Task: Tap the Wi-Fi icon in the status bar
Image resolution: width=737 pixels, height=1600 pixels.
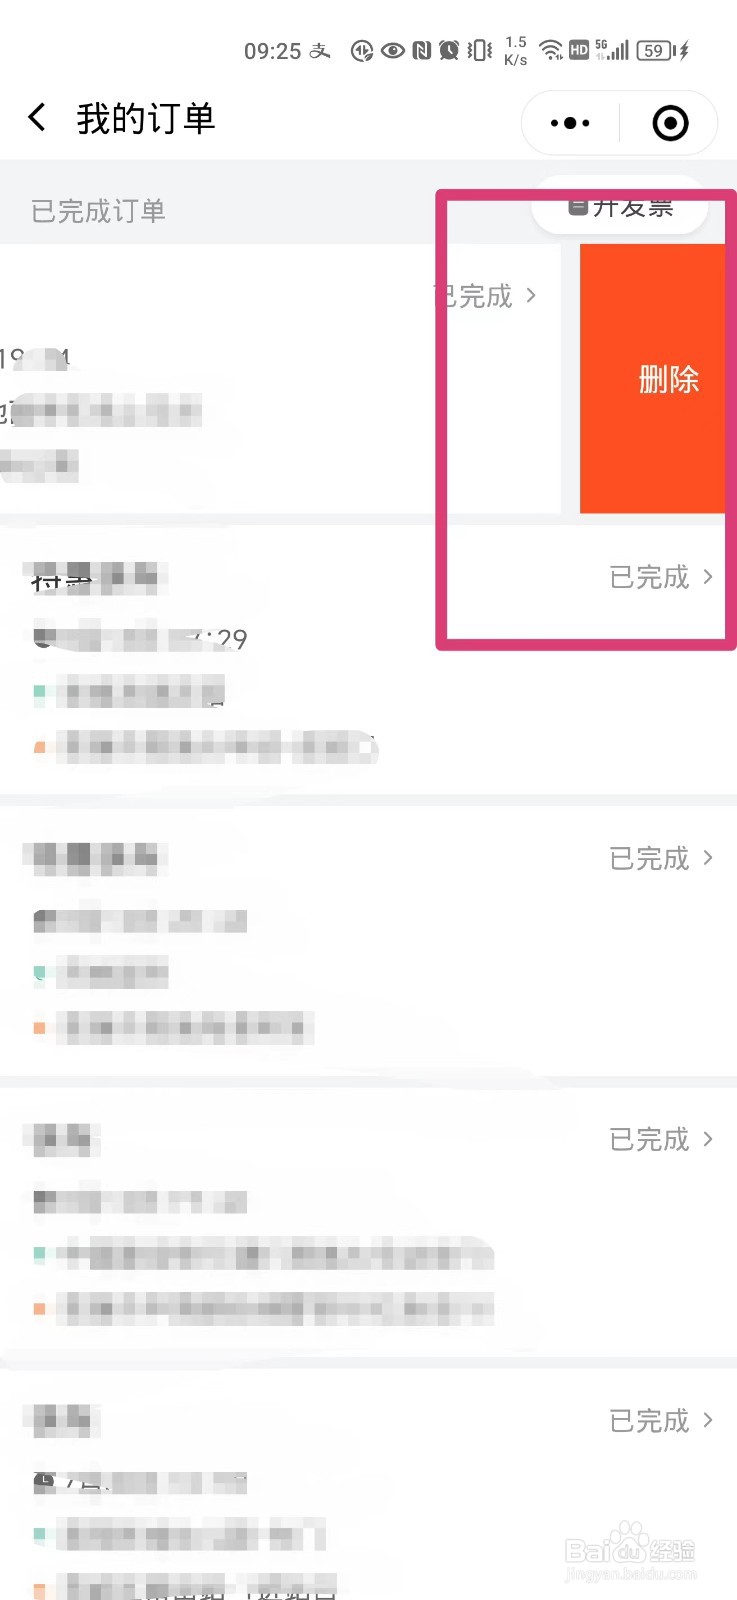Action: click(551, 50)
